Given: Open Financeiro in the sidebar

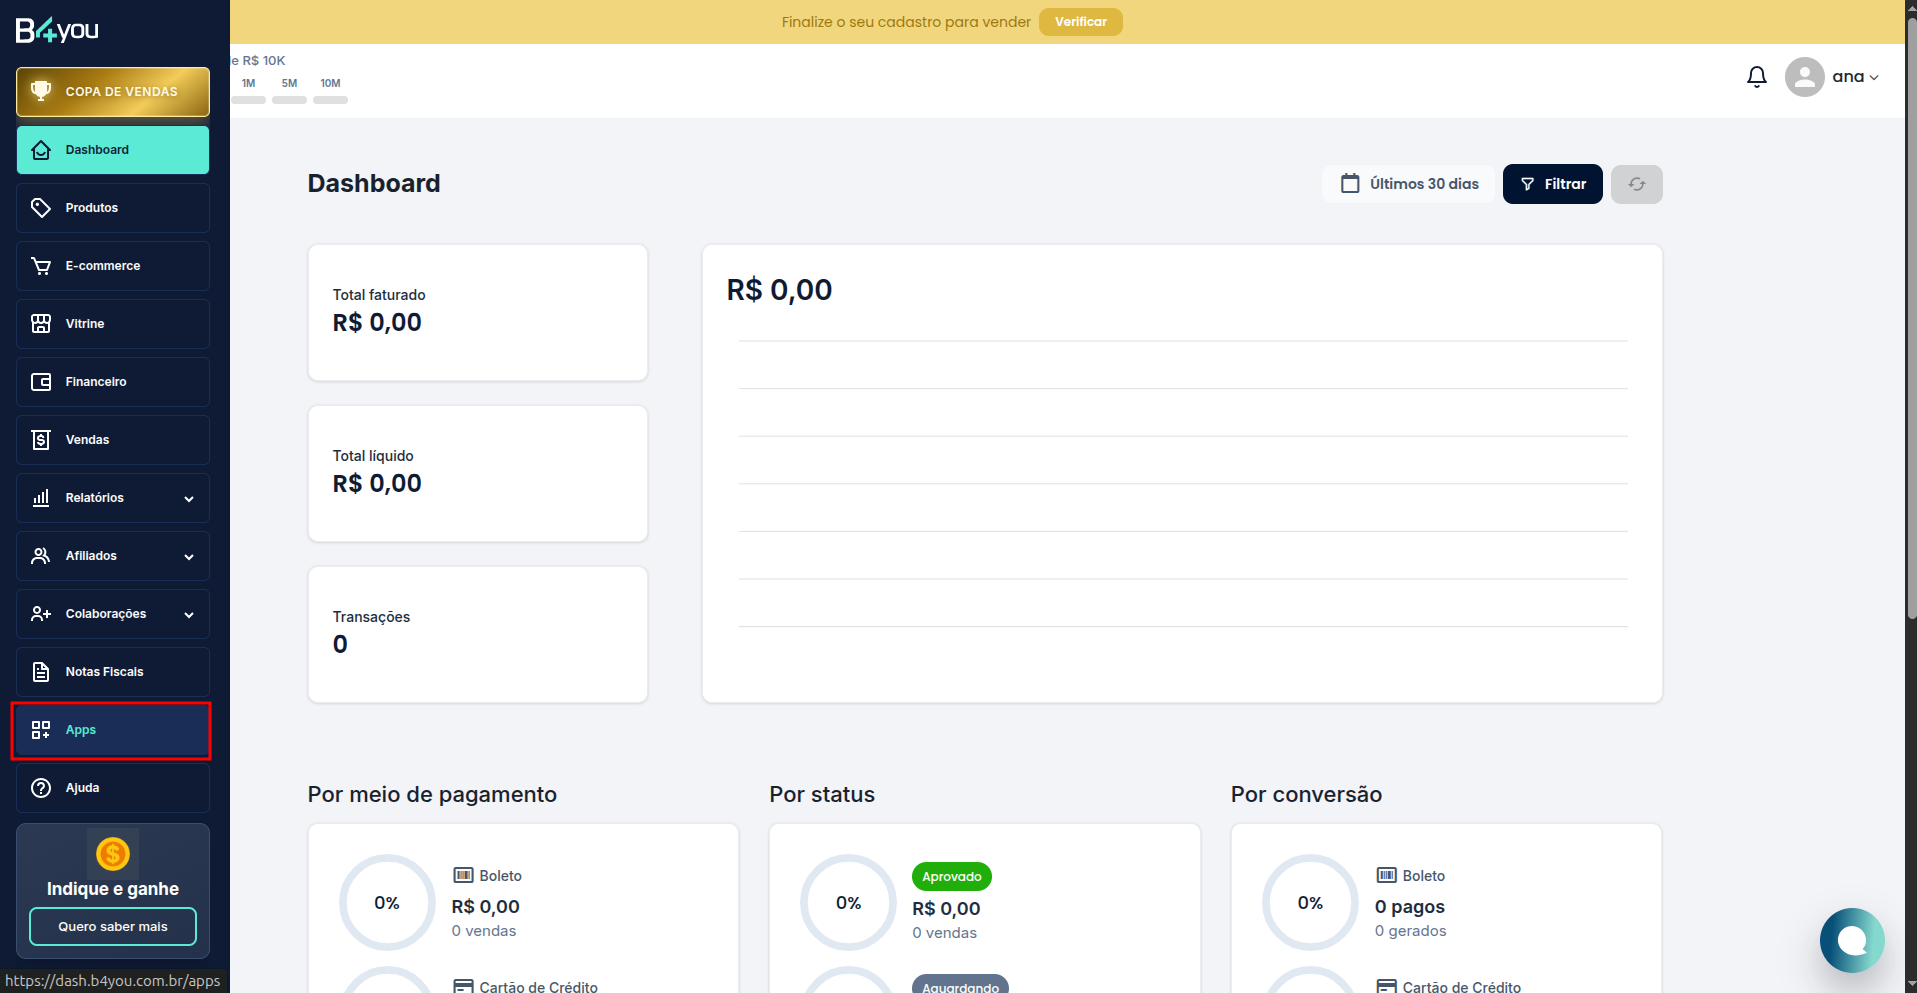Looking at the screenshot, I should [x=113, y=382].
